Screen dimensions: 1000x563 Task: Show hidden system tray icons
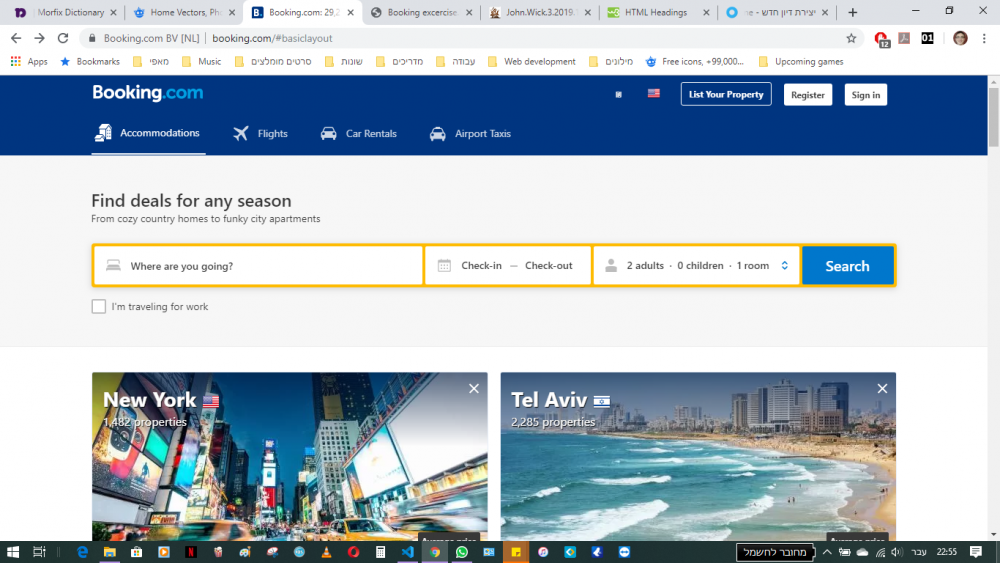tap(827, 552)
